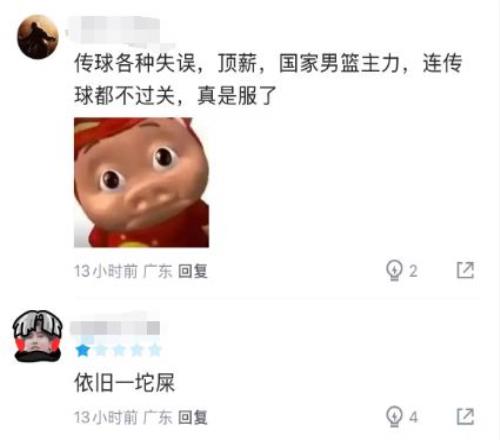This screenshot has width=500, height=440.
Task: Click the second faded rating star
Action: click(101, 350)
